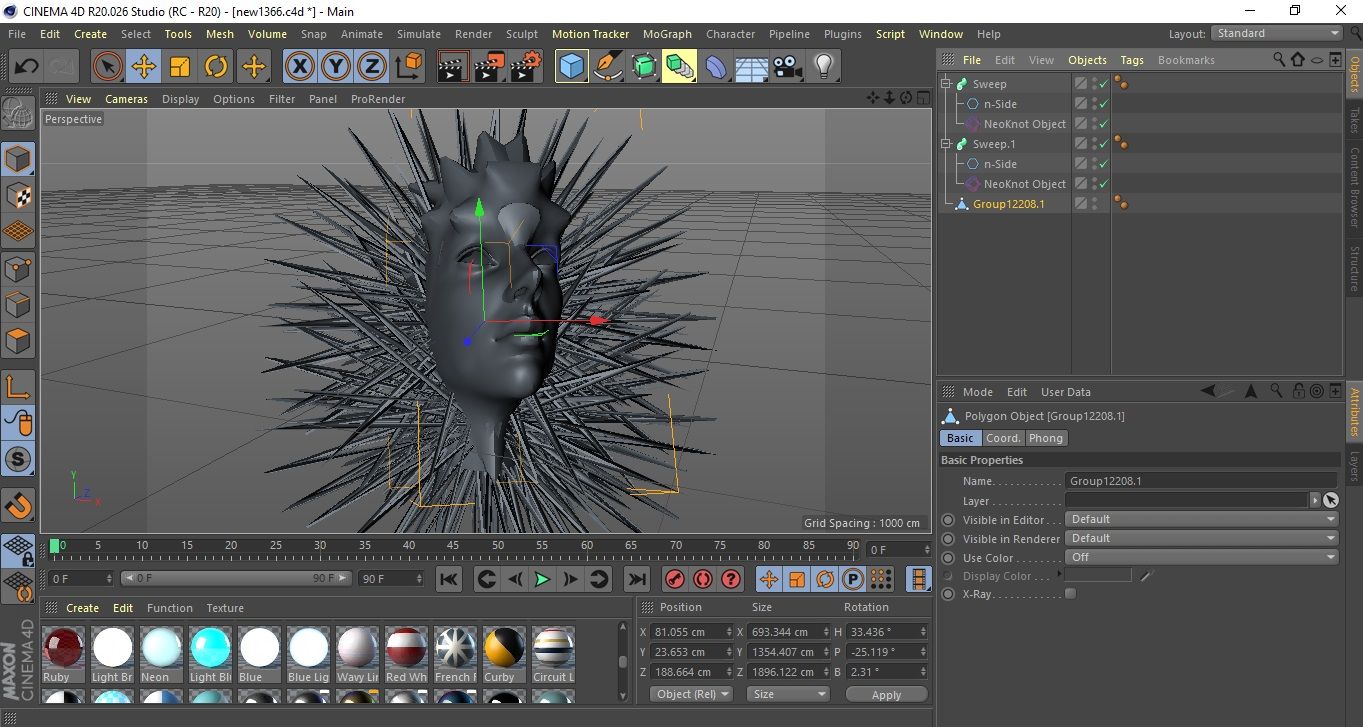
Task: Select the Curby material swatch
Action: pyautogui.click(x=504, y=649)
